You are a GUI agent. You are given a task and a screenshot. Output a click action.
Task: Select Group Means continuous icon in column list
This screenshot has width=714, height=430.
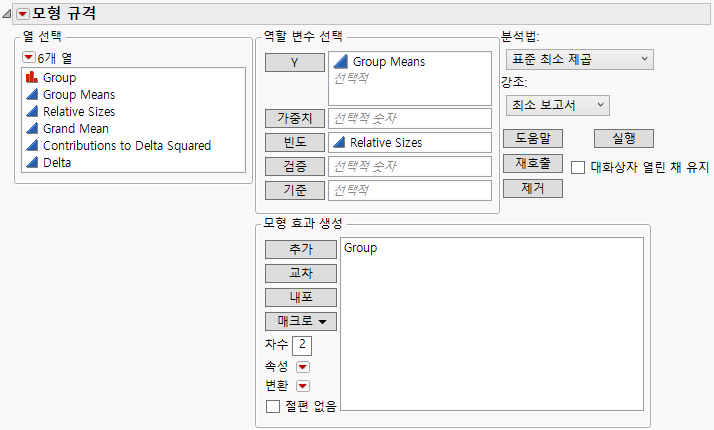point(32,94)
